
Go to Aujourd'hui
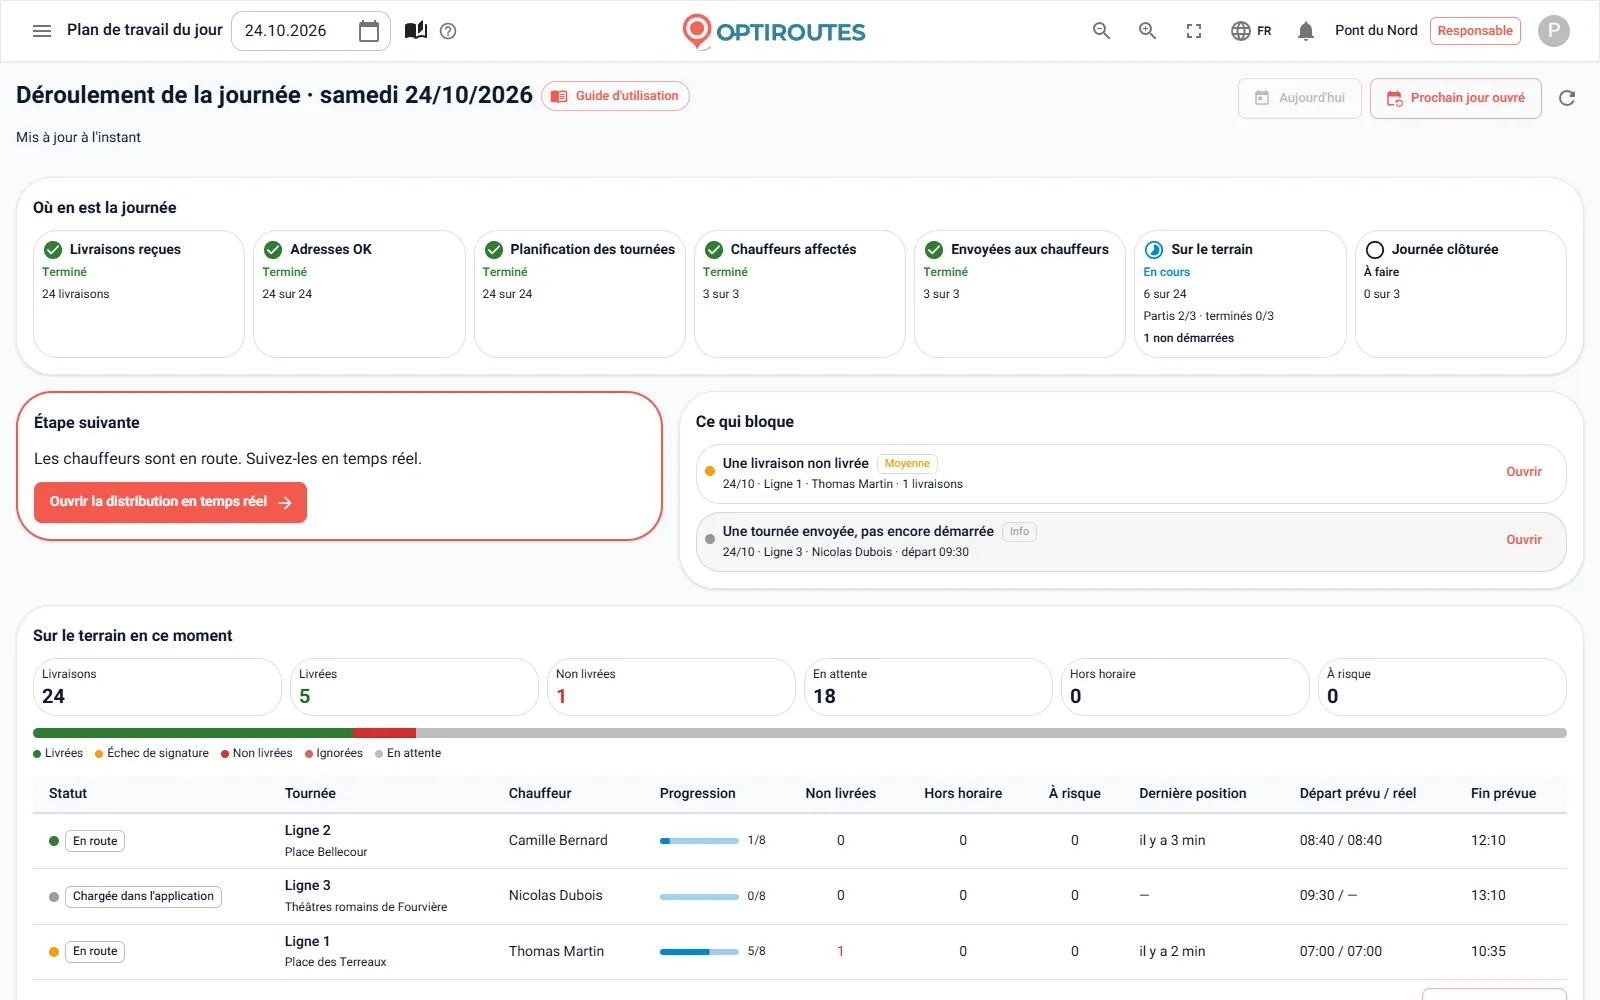pos(1300,98)
